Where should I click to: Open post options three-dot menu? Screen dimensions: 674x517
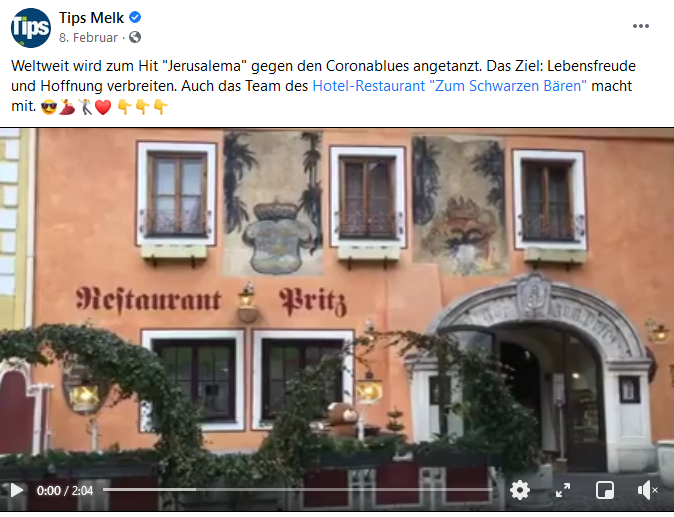point(640,26)
